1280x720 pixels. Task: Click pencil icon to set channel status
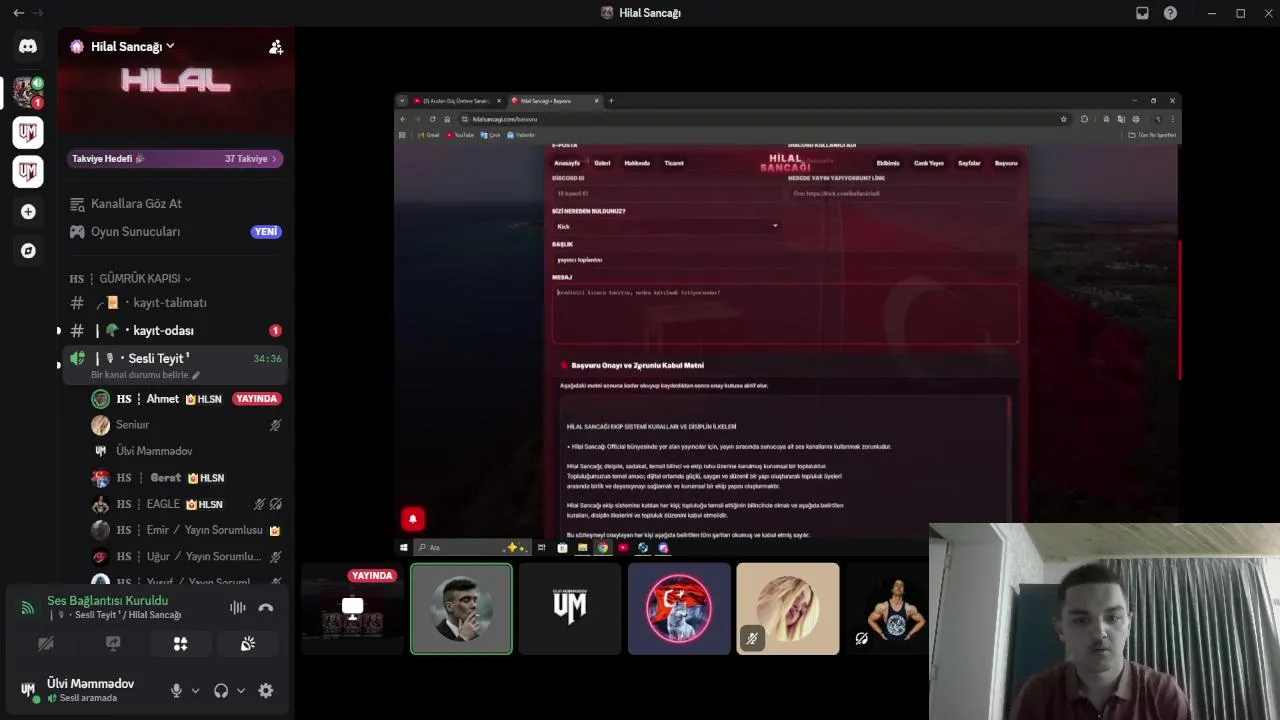tap(196, 375)
